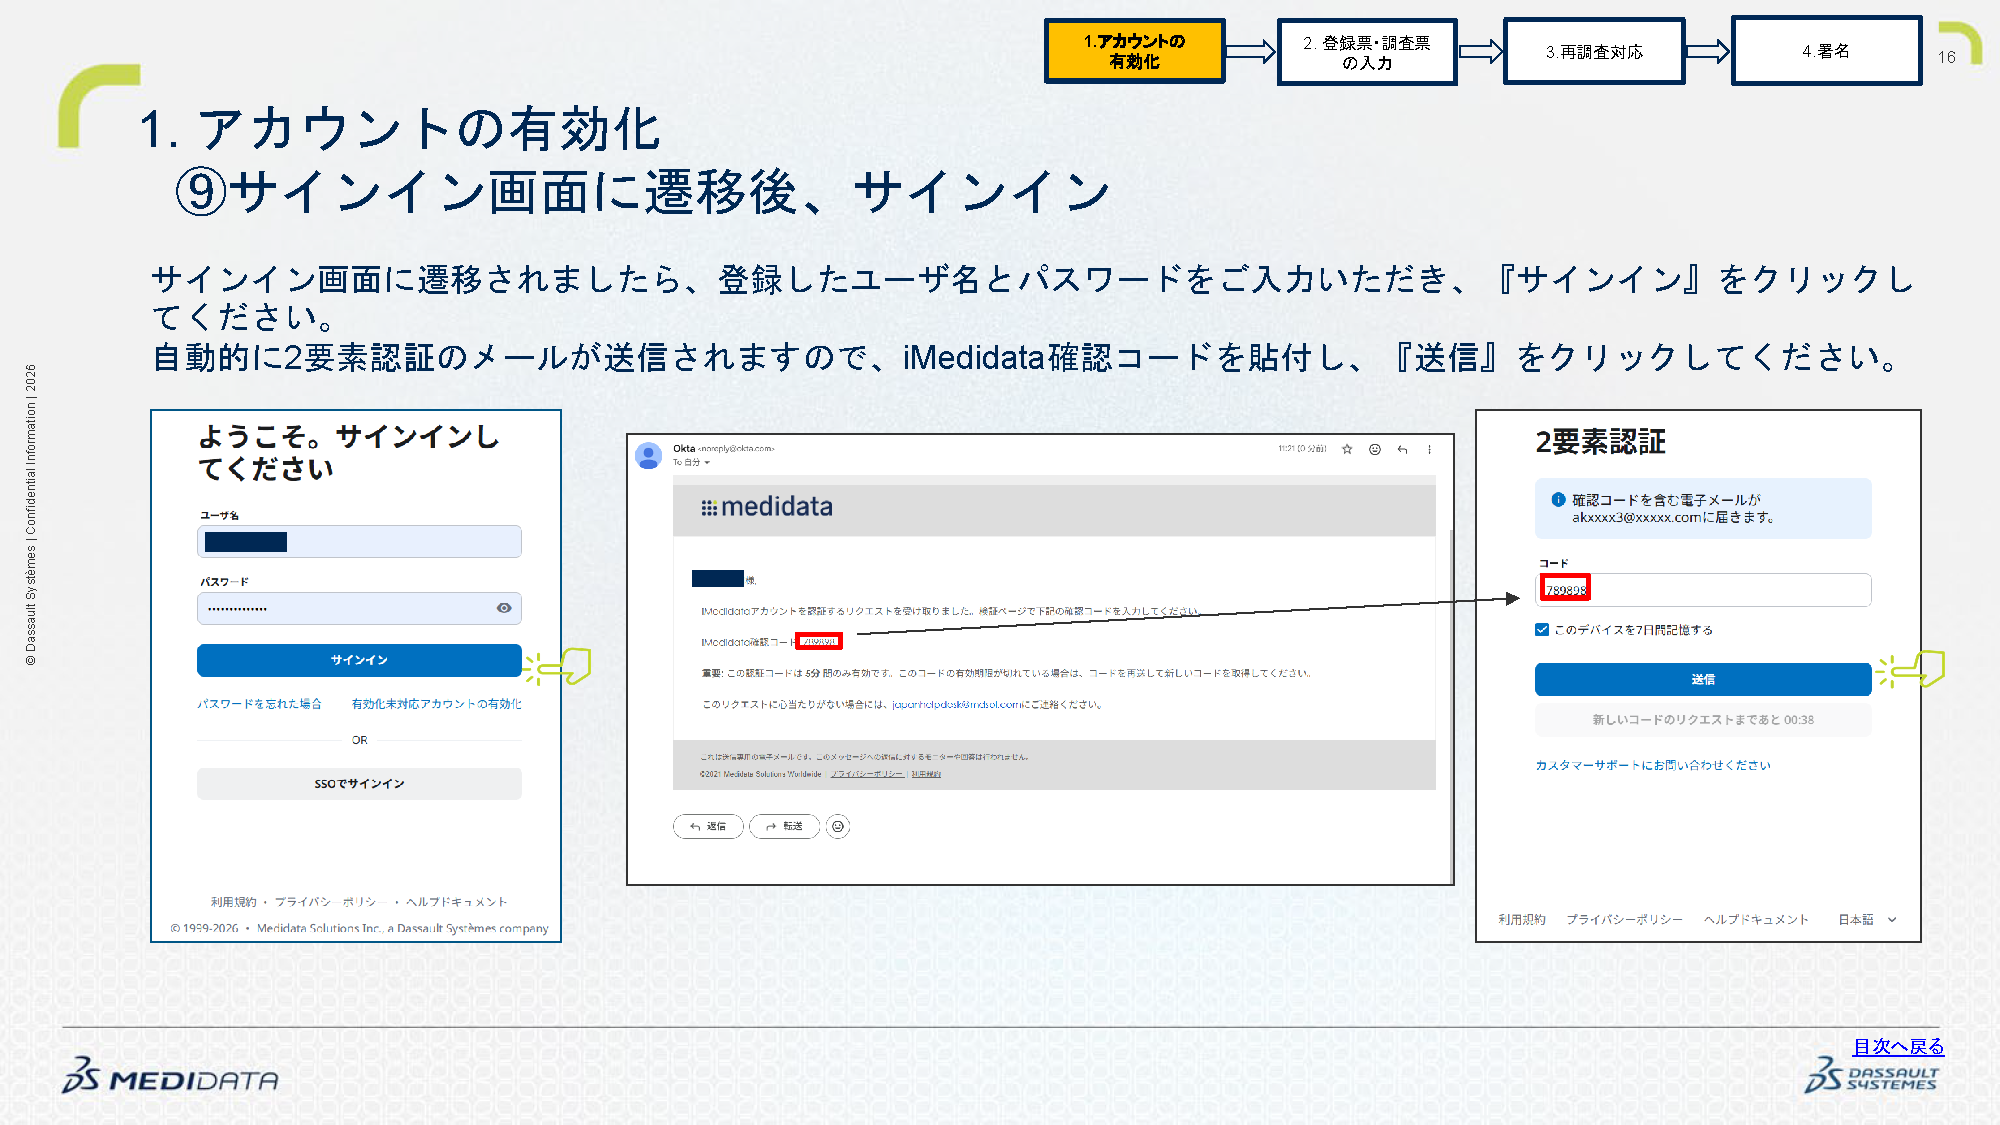This screenshot has width=2000, height=1125.
Task: Click the ユーザ名 input field
Action: coord(359,542)
